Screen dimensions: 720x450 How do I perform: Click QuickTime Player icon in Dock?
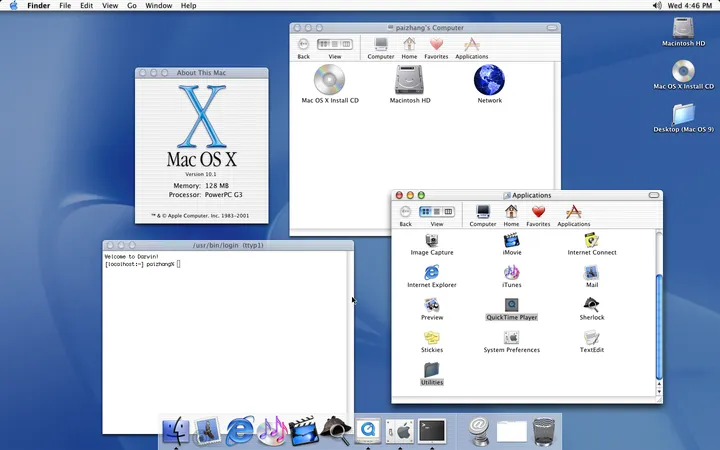(368, 431)
